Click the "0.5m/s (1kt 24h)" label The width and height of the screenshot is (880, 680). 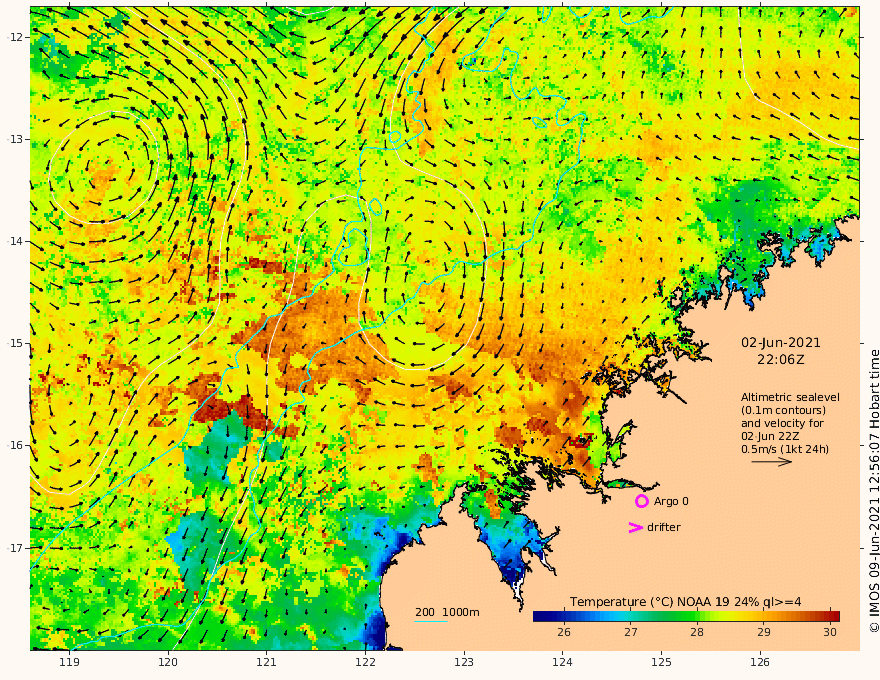coord(785,449)
